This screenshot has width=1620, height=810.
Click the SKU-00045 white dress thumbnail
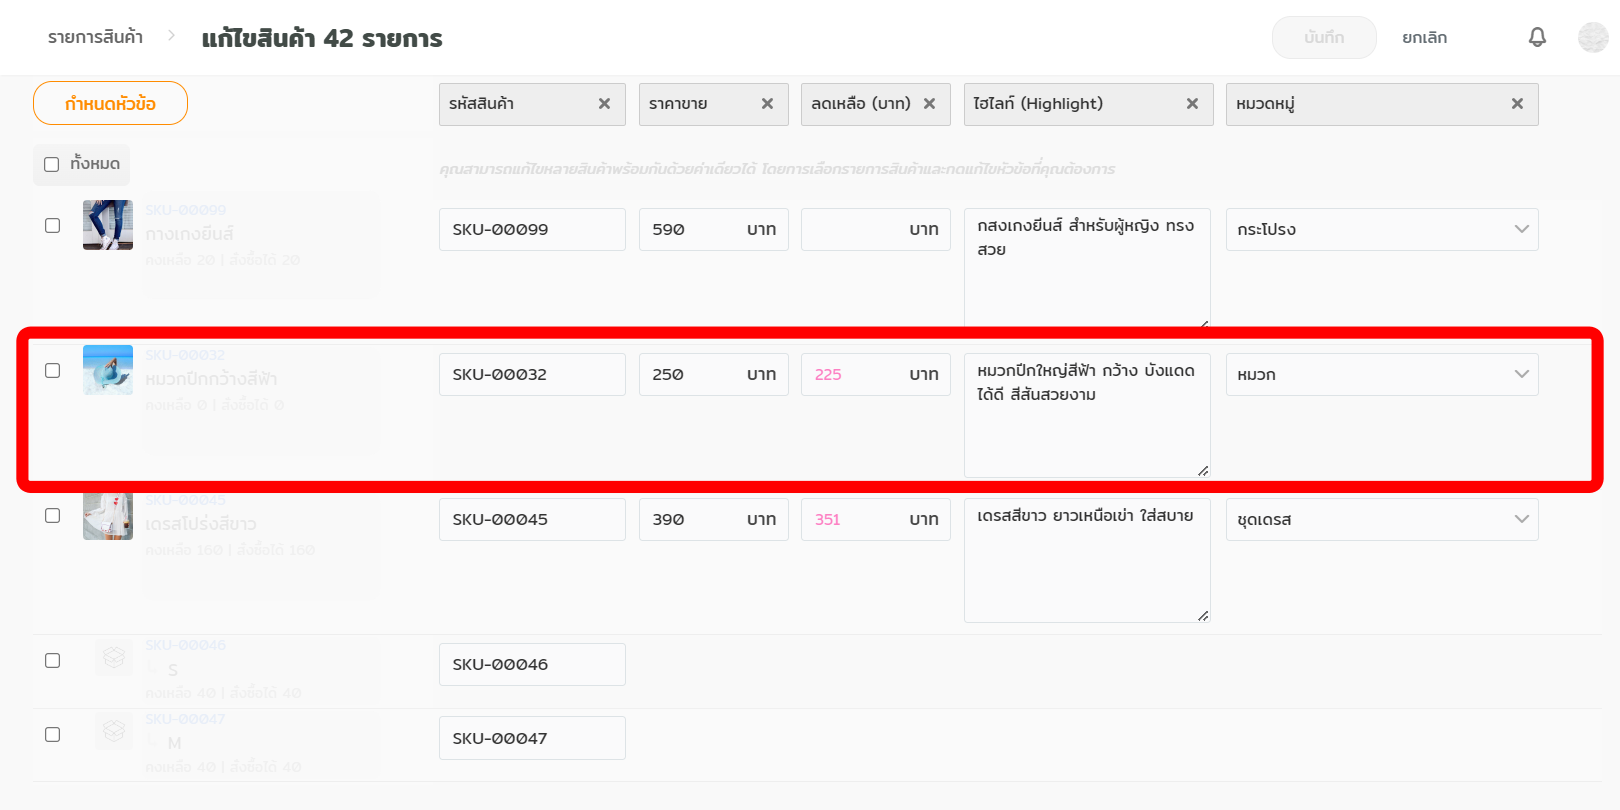point(108,516)
